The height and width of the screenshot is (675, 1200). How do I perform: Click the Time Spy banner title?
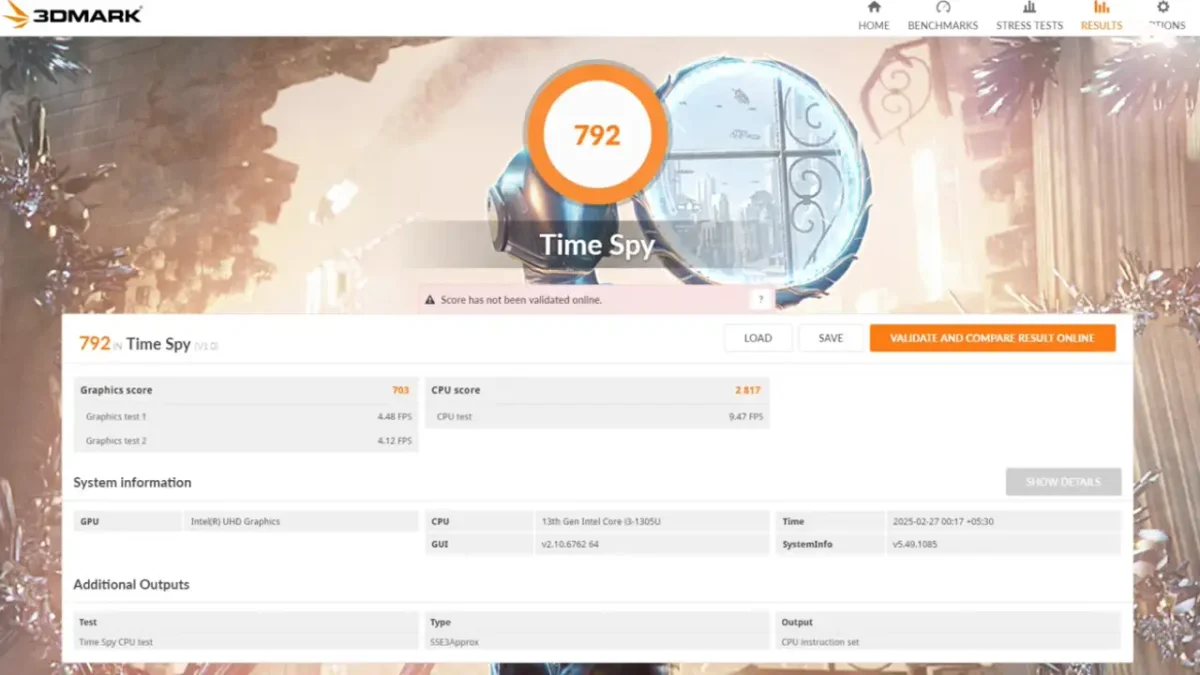[597, 245]
